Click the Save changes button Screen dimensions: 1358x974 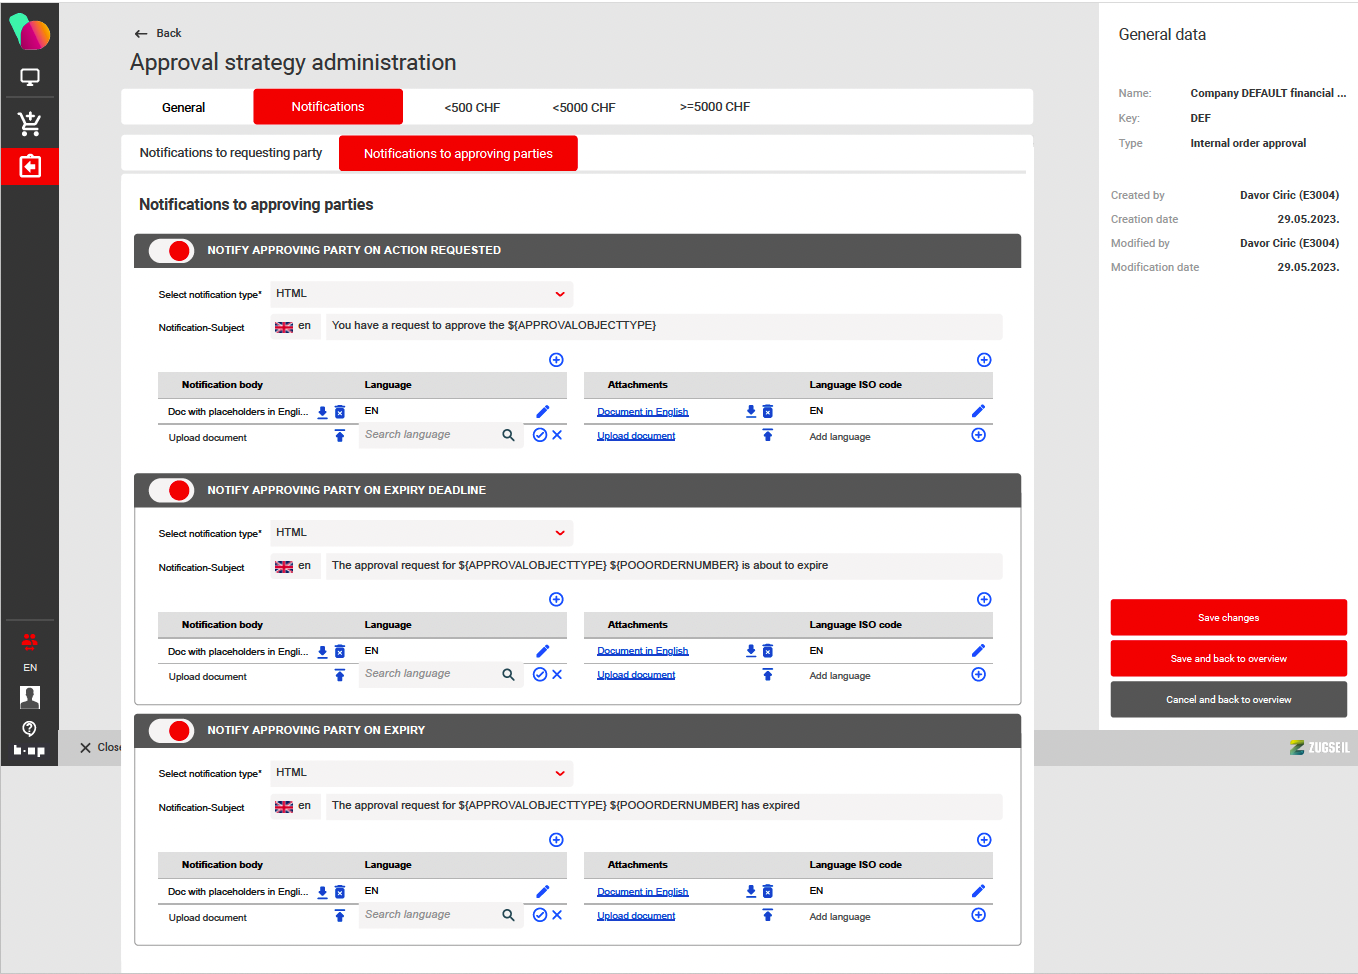[x=1228, y=617]
